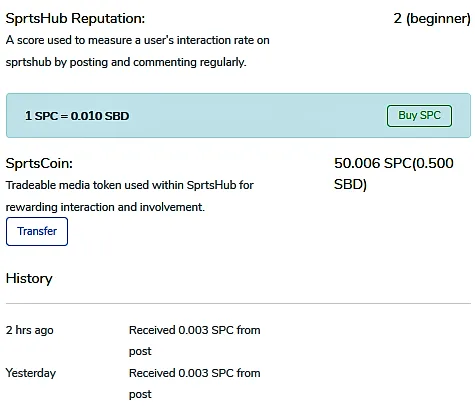Select the 2 hrs ago history entry

[29, 330]
